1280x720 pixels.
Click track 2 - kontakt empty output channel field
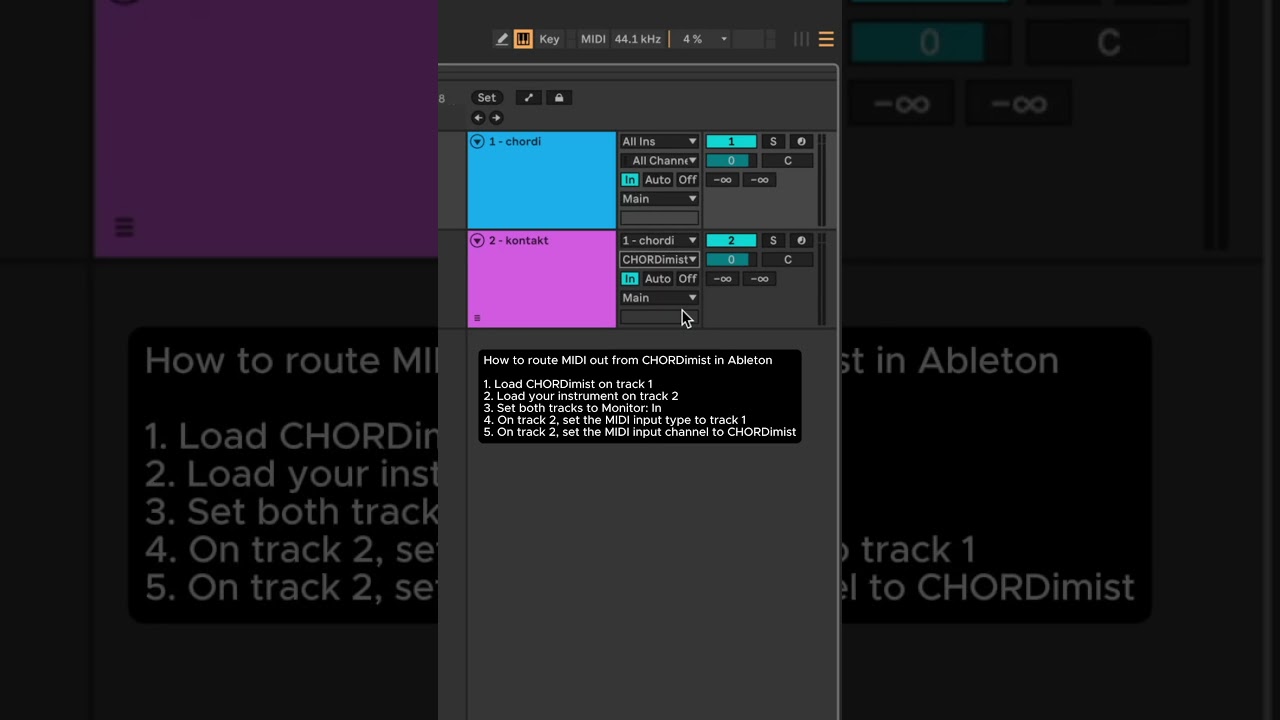pos(659,317)
